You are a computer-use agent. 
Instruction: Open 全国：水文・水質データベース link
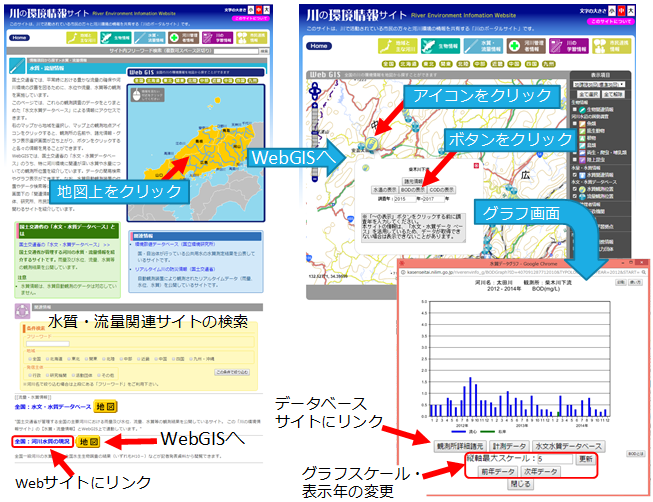53,407
